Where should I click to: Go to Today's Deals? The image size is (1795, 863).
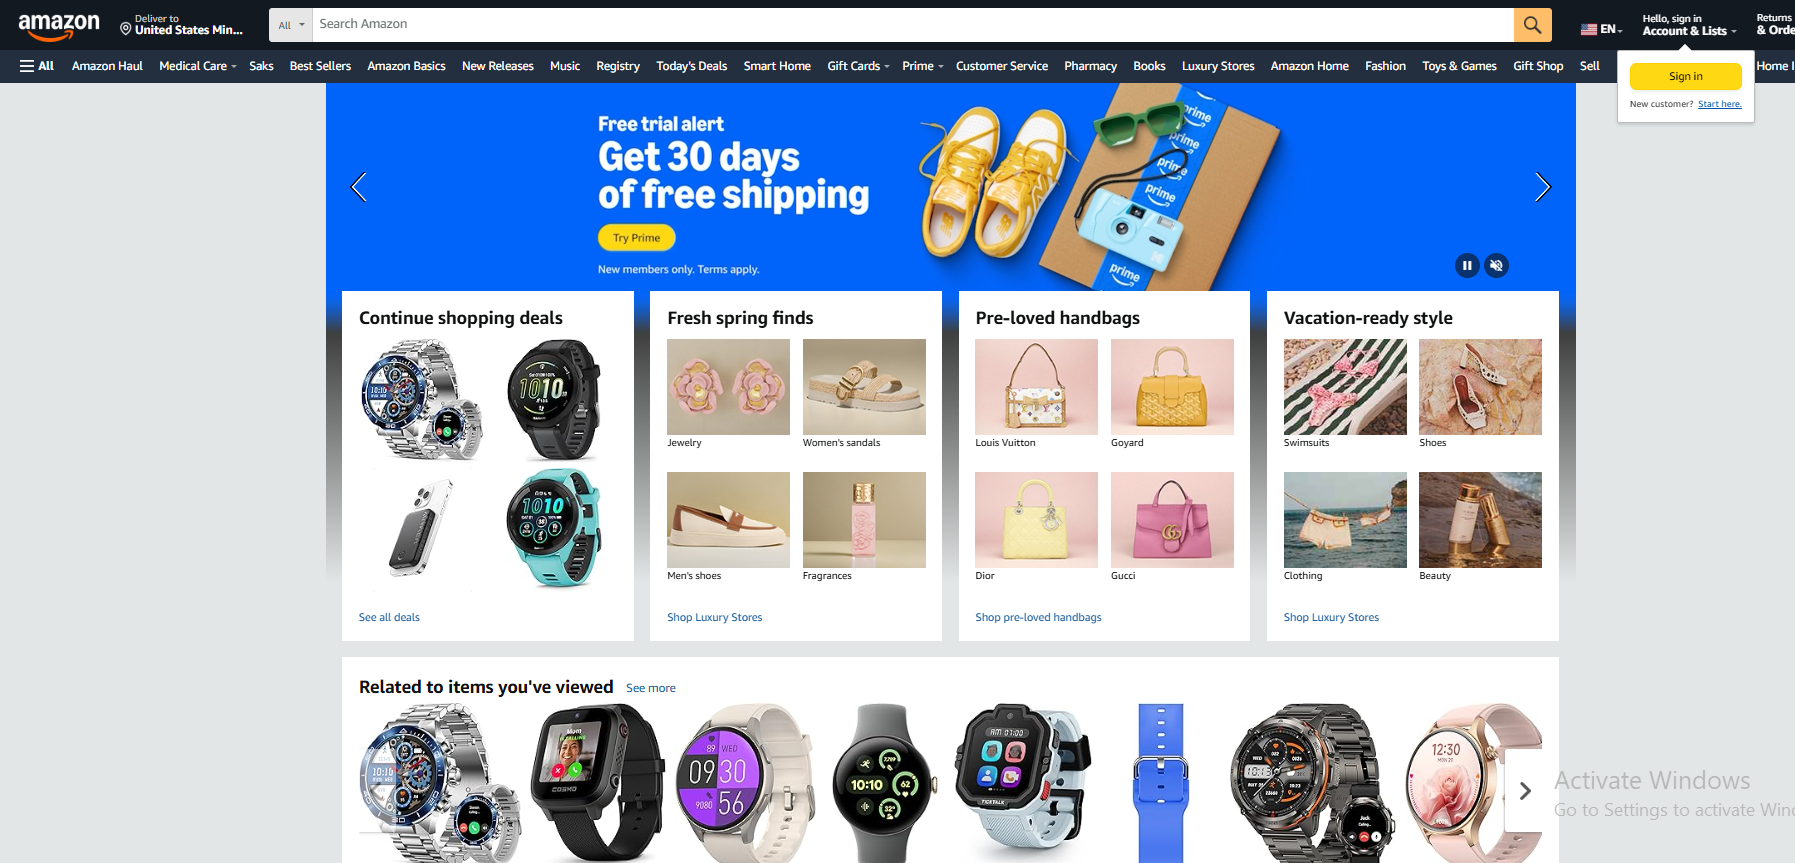[x=692, y=66]
